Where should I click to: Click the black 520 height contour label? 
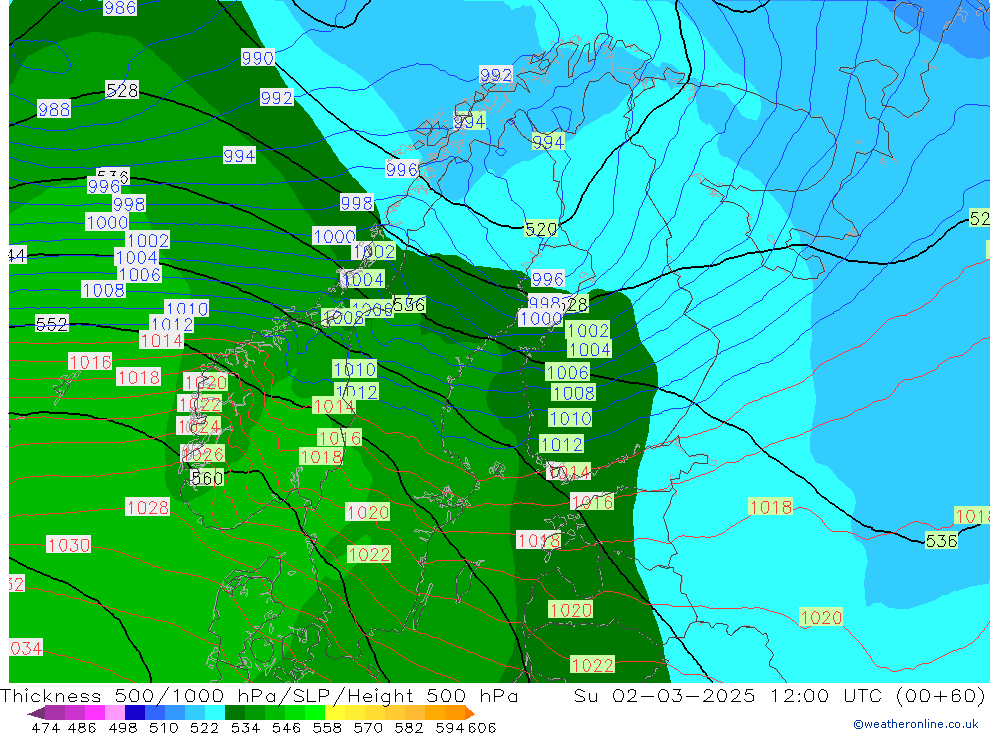[x=541, y=229]
